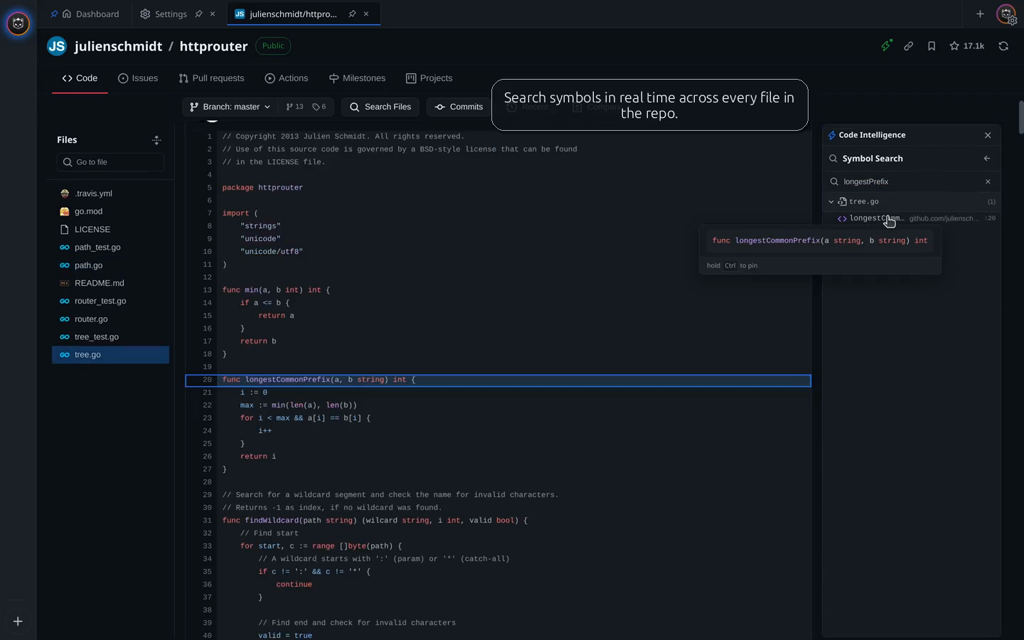Star the repository showing 17.1k
The width and height of the screenshot is (1024, 640).
coord(967,46)
